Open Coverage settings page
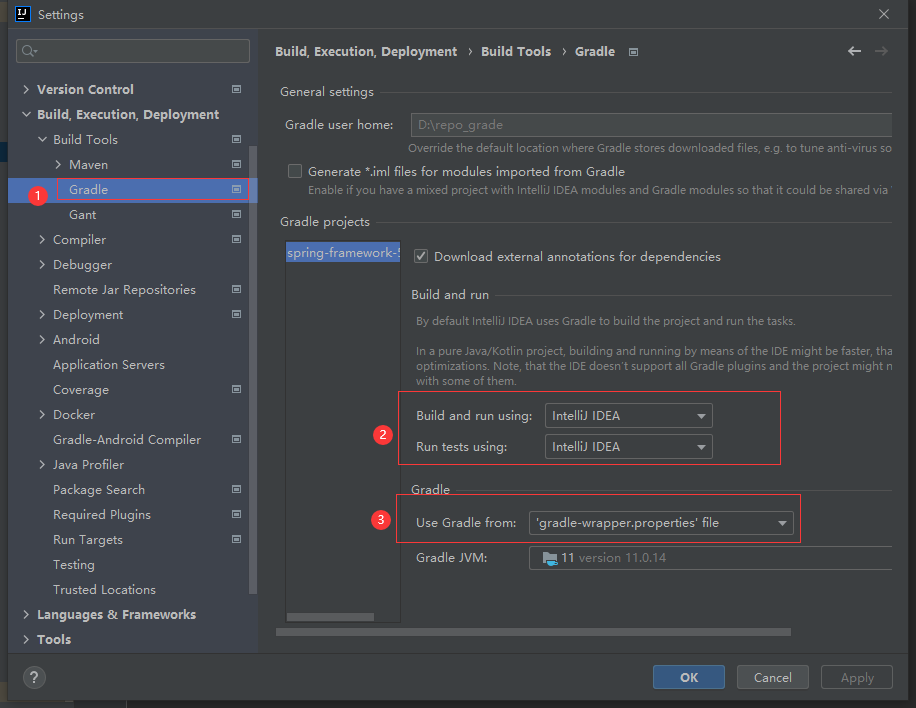This screenshot has width=916, height=708. [81, 390]
